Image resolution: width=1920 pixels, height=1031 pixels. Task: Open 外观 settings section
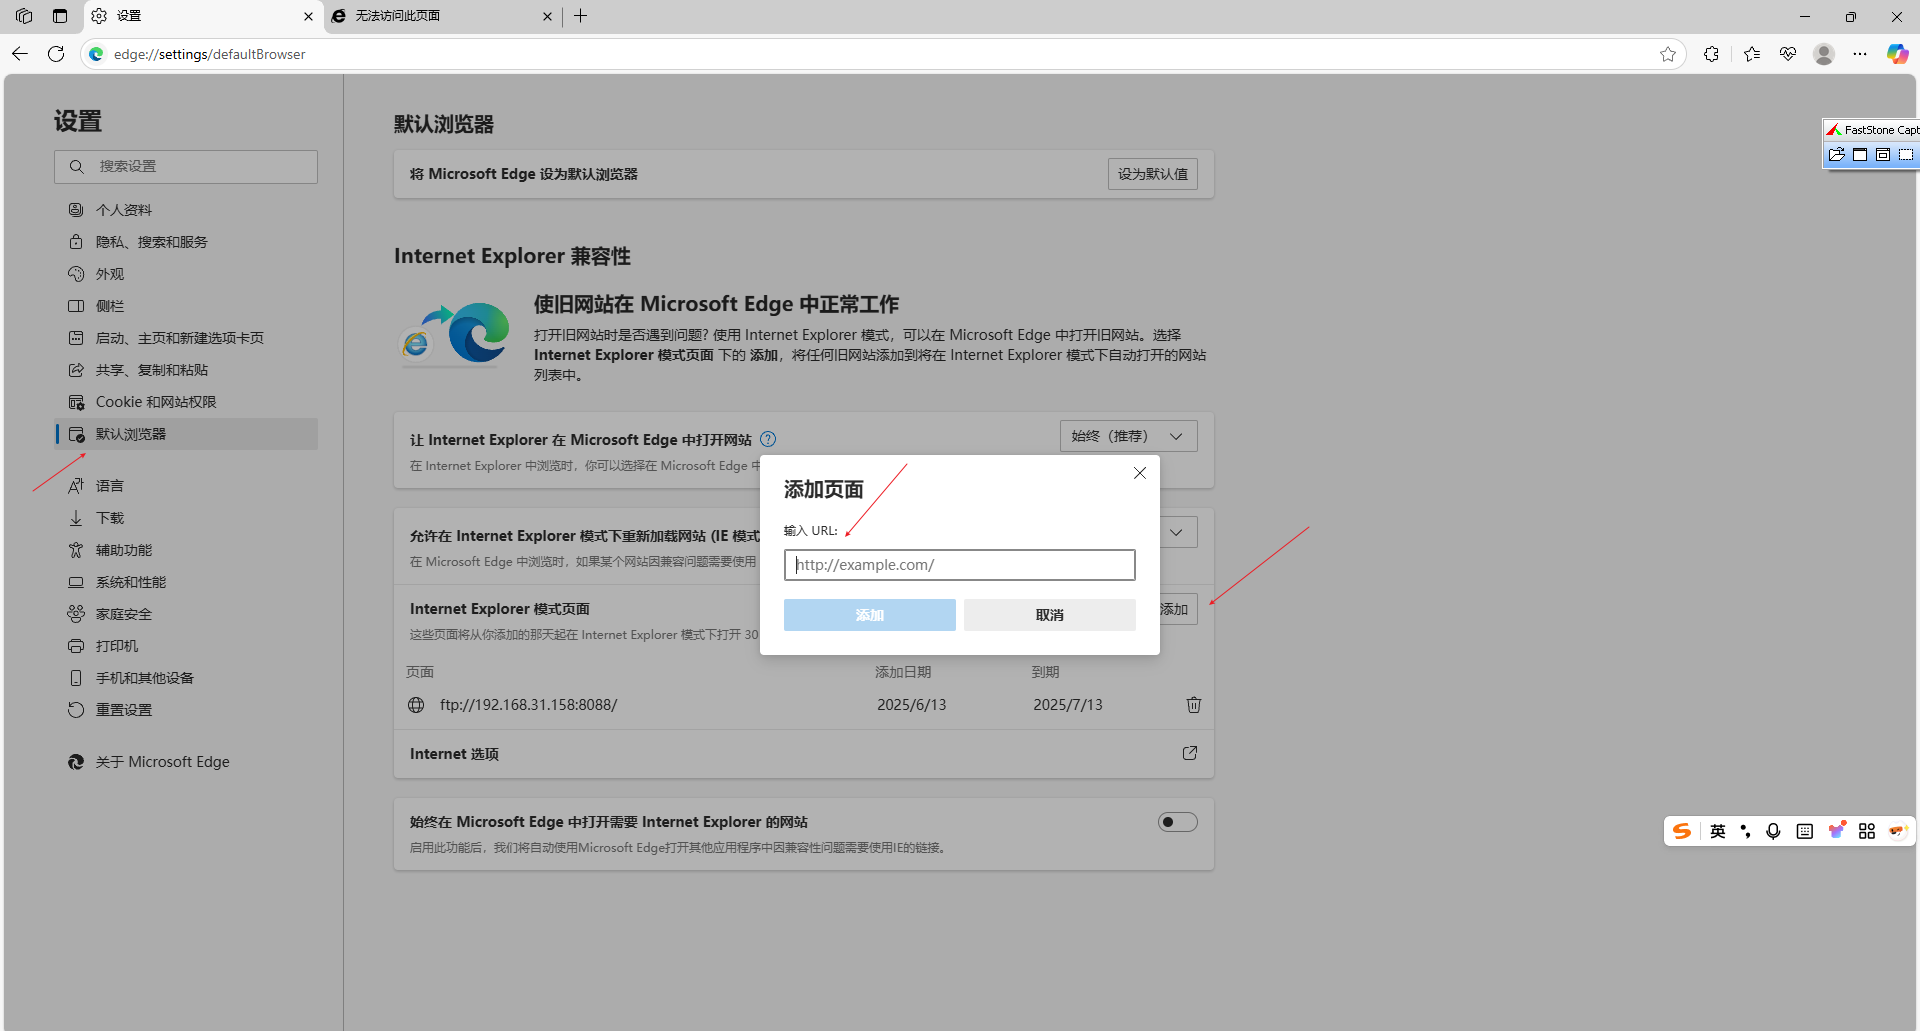[x=186, y=274]
